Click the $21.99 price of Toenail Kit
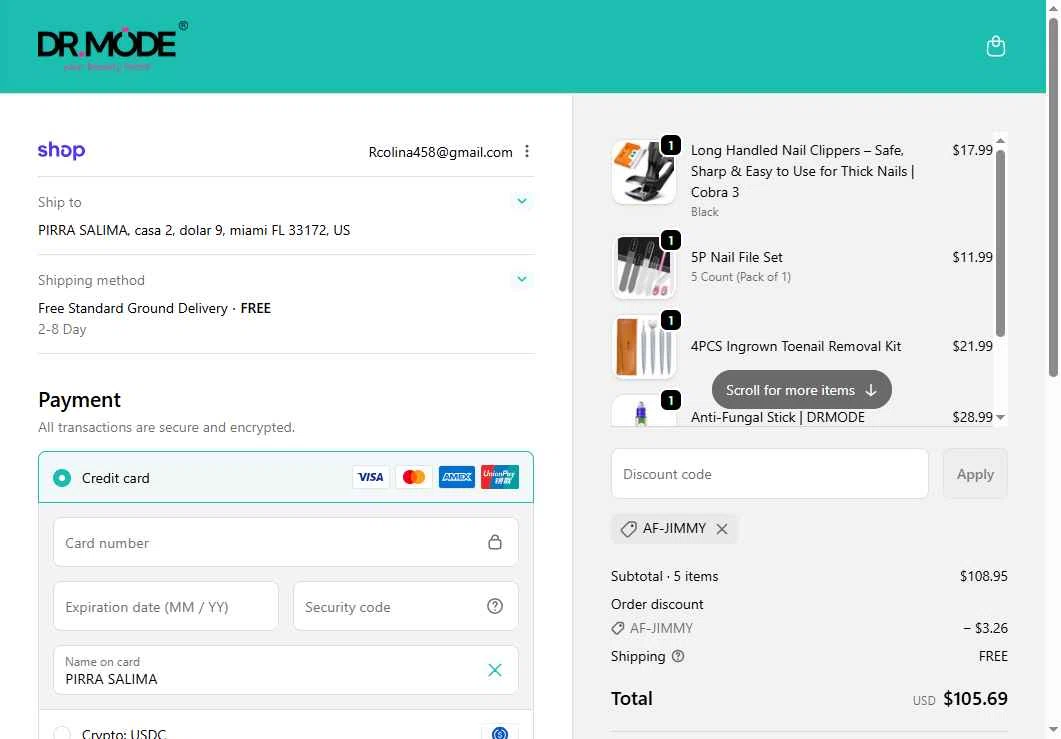This screenshot has height=739, width=1061. 972,346
